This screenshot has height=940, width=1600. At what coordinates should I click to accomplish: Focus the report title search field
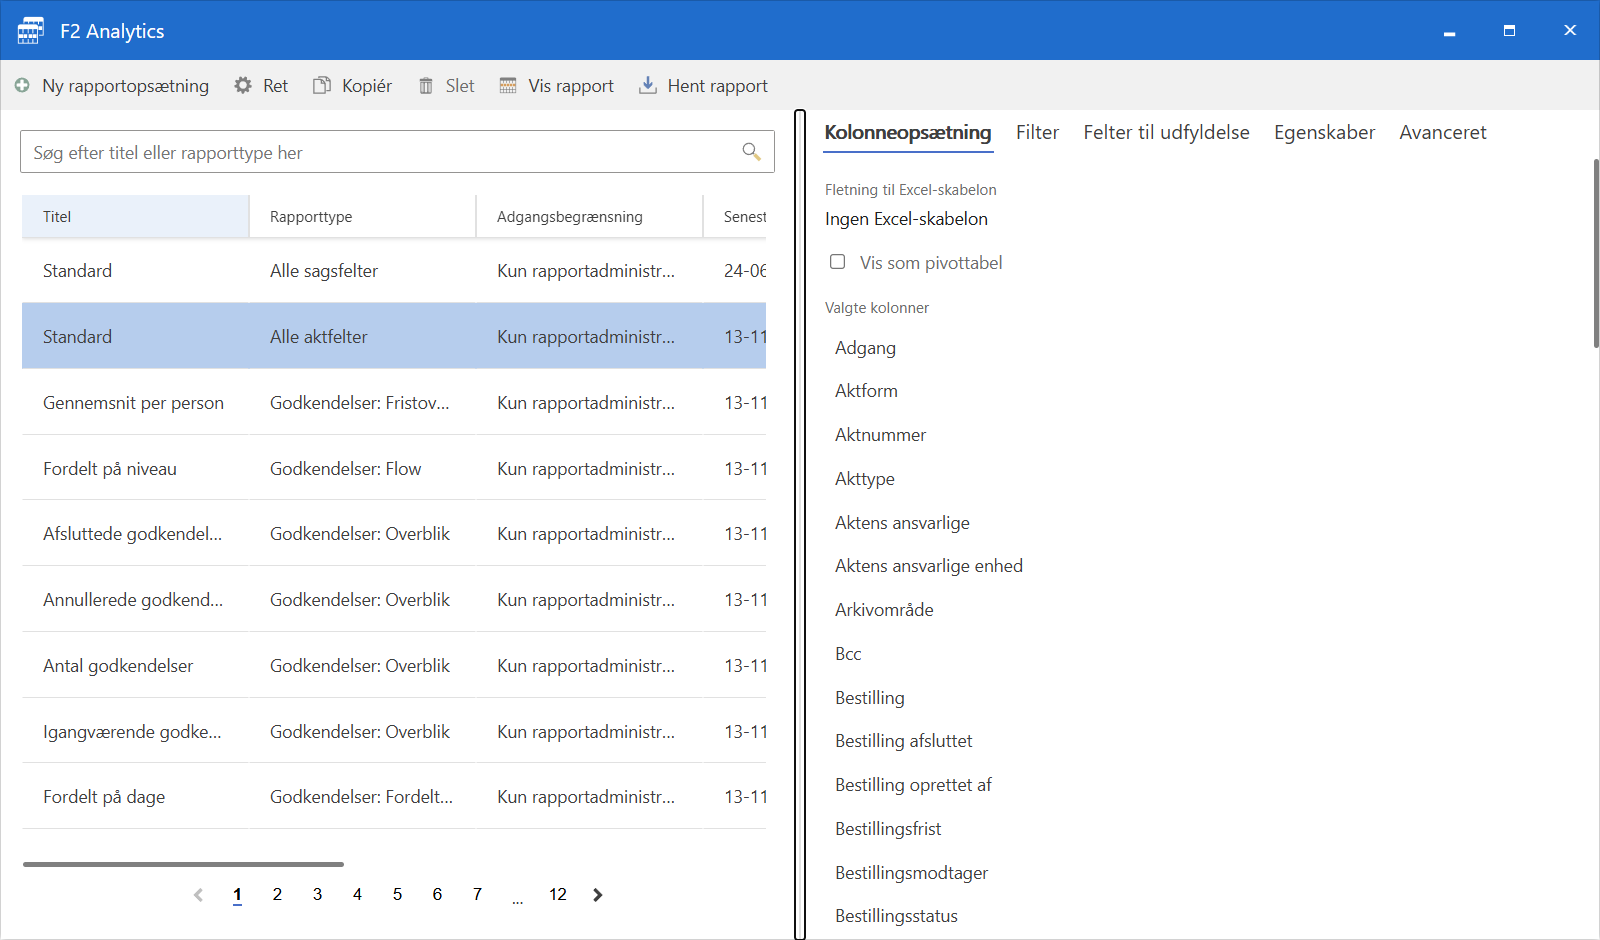[x=380, y=152]
